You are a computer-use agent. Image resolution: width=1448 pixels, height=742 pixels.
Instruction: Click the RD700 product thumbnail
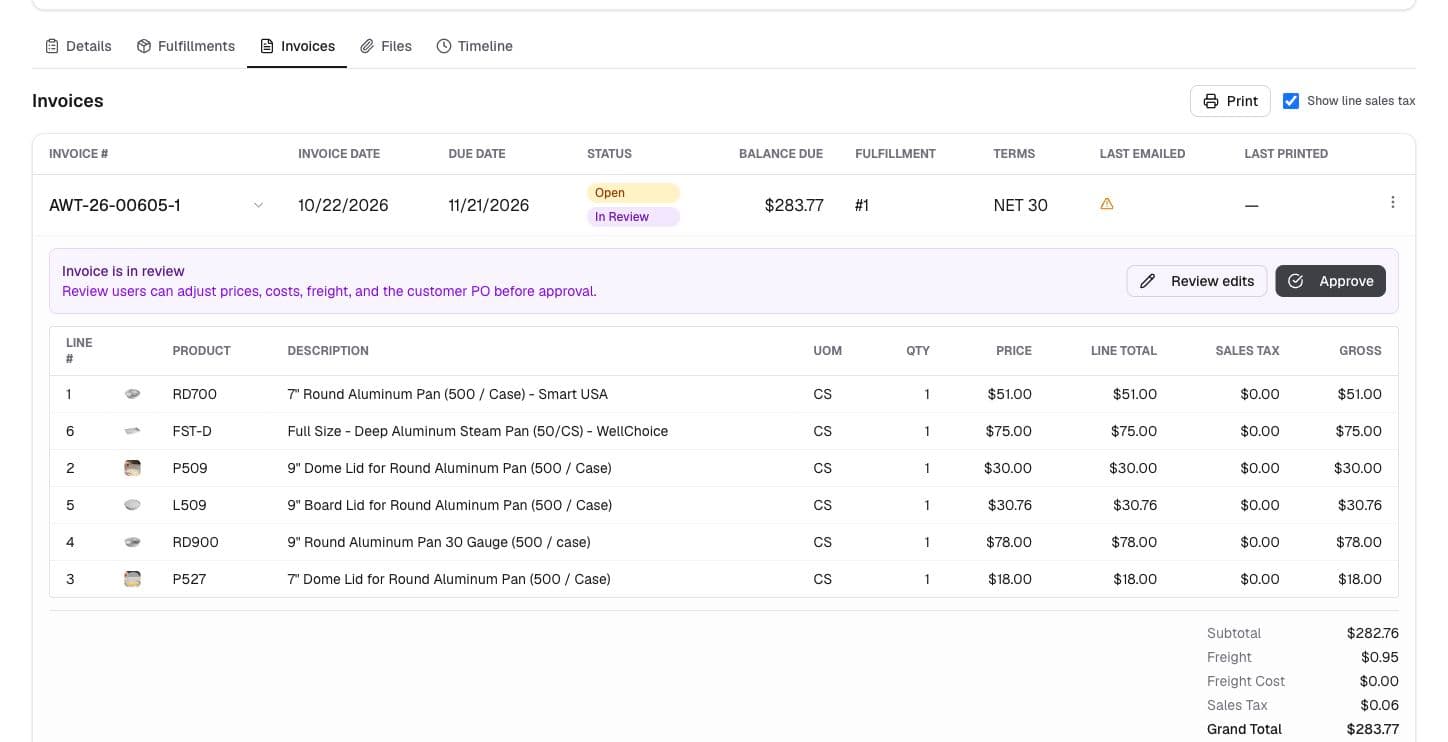(x=132, y=394)
